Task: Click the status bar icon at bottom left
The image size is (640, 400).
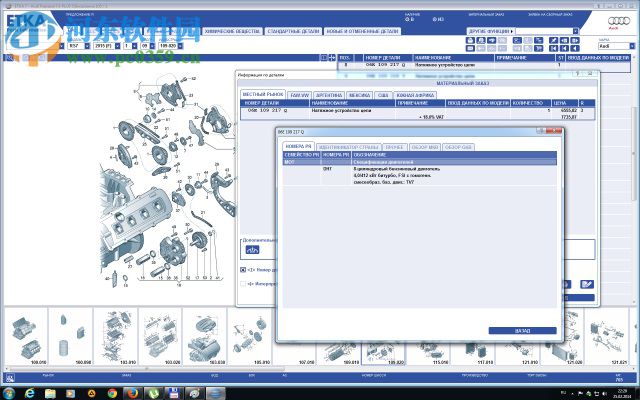Action: point(10,378)
